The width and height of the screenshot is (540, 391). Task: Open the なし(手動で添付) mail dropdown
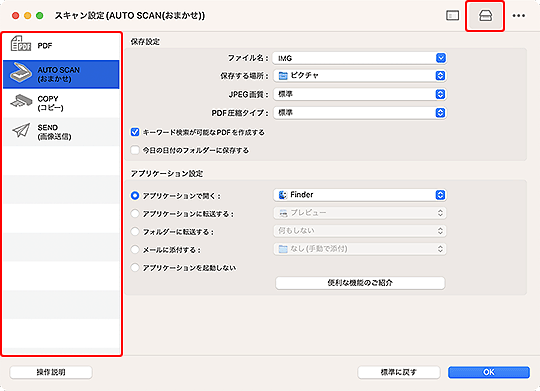click(x=360, y=249)
